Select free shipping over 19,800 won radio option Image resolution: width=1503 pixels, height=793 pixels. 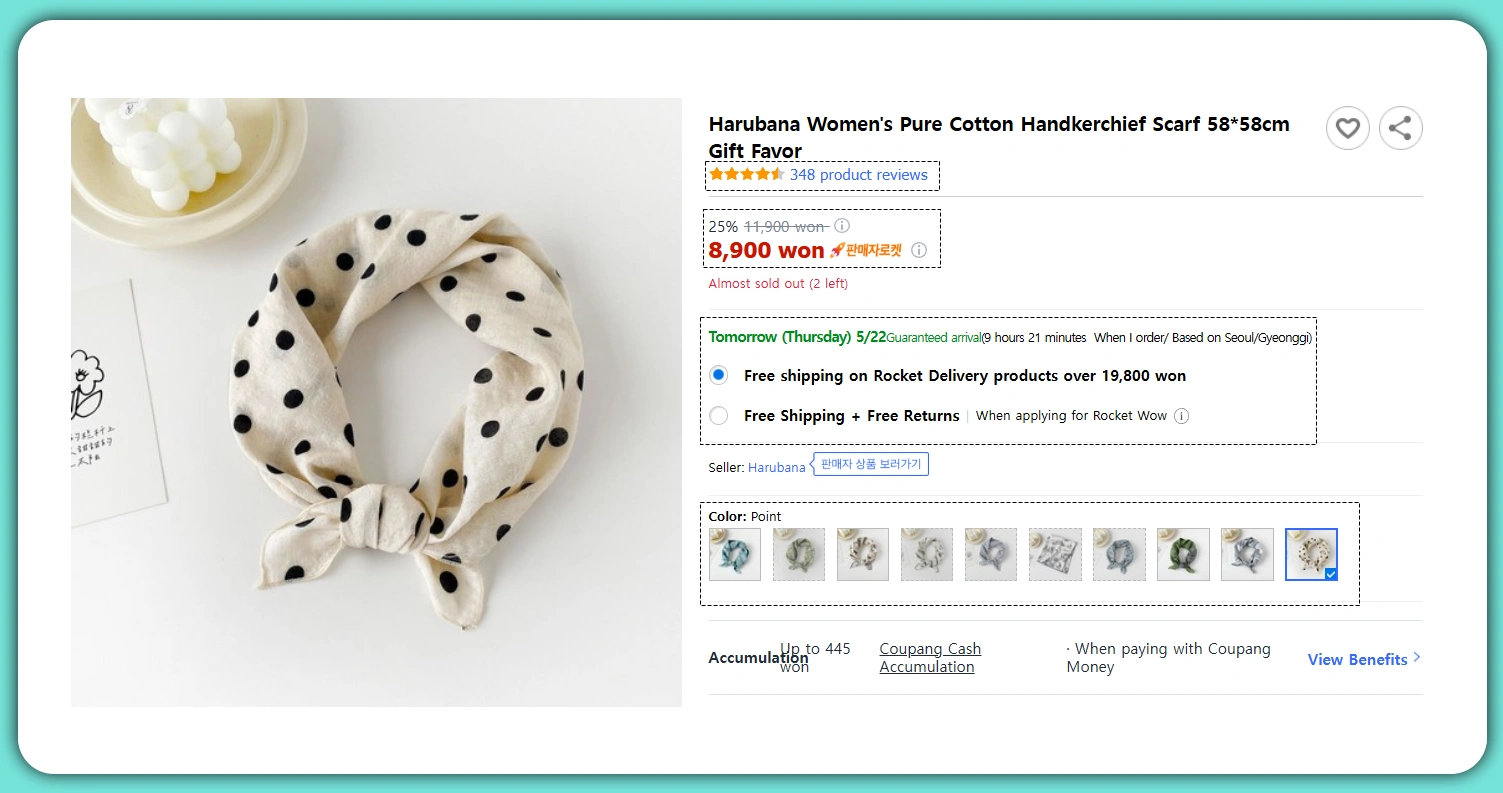[x=718, y=376]
